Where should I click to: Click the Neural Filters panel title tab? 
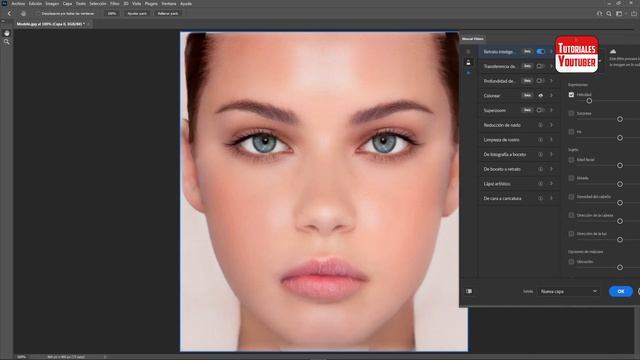pyautogui.click(x=473, y=39)
